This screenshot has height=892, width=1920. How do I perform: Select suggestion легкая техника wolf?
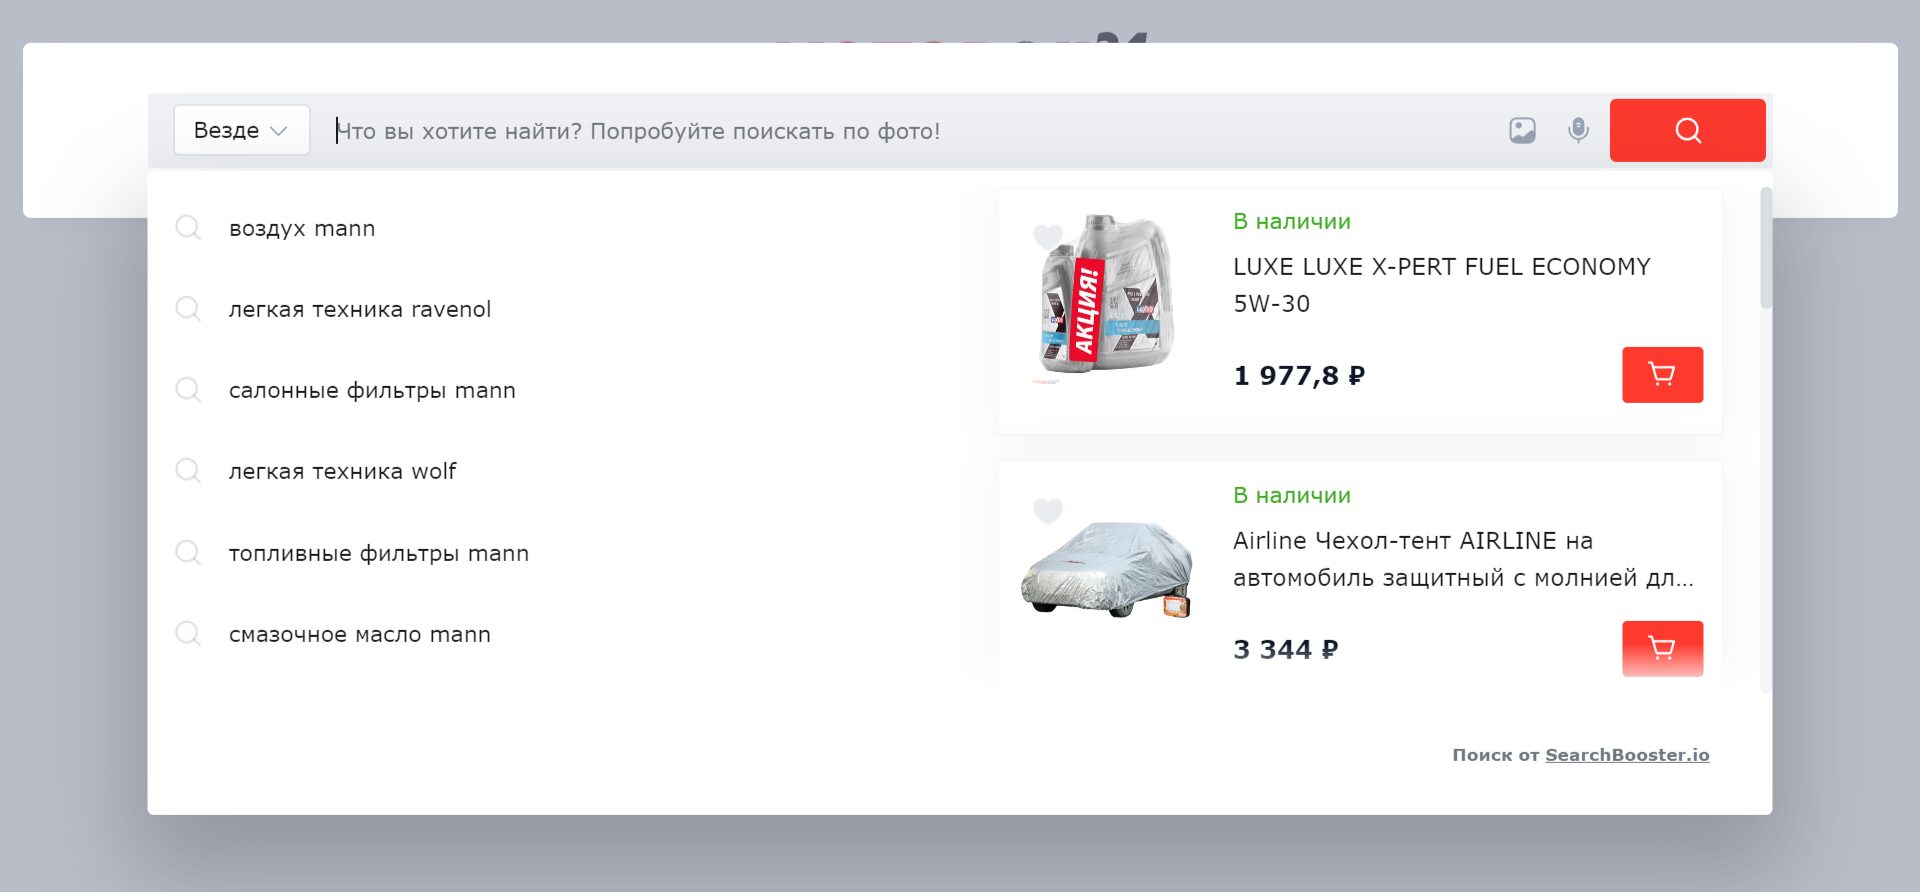[x=342, y=471]
